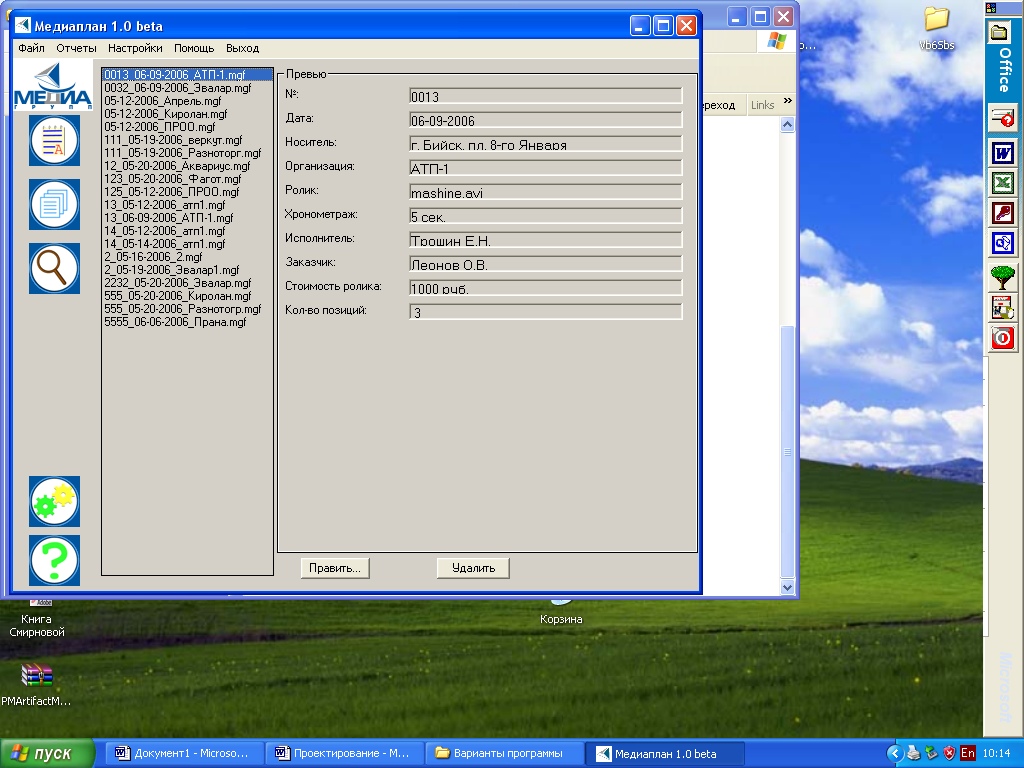Image resolution: width=1024 pixels, height=768 pixels.
Task: Click the stacked copy documents icon
Action: click(x=54, y=204)
